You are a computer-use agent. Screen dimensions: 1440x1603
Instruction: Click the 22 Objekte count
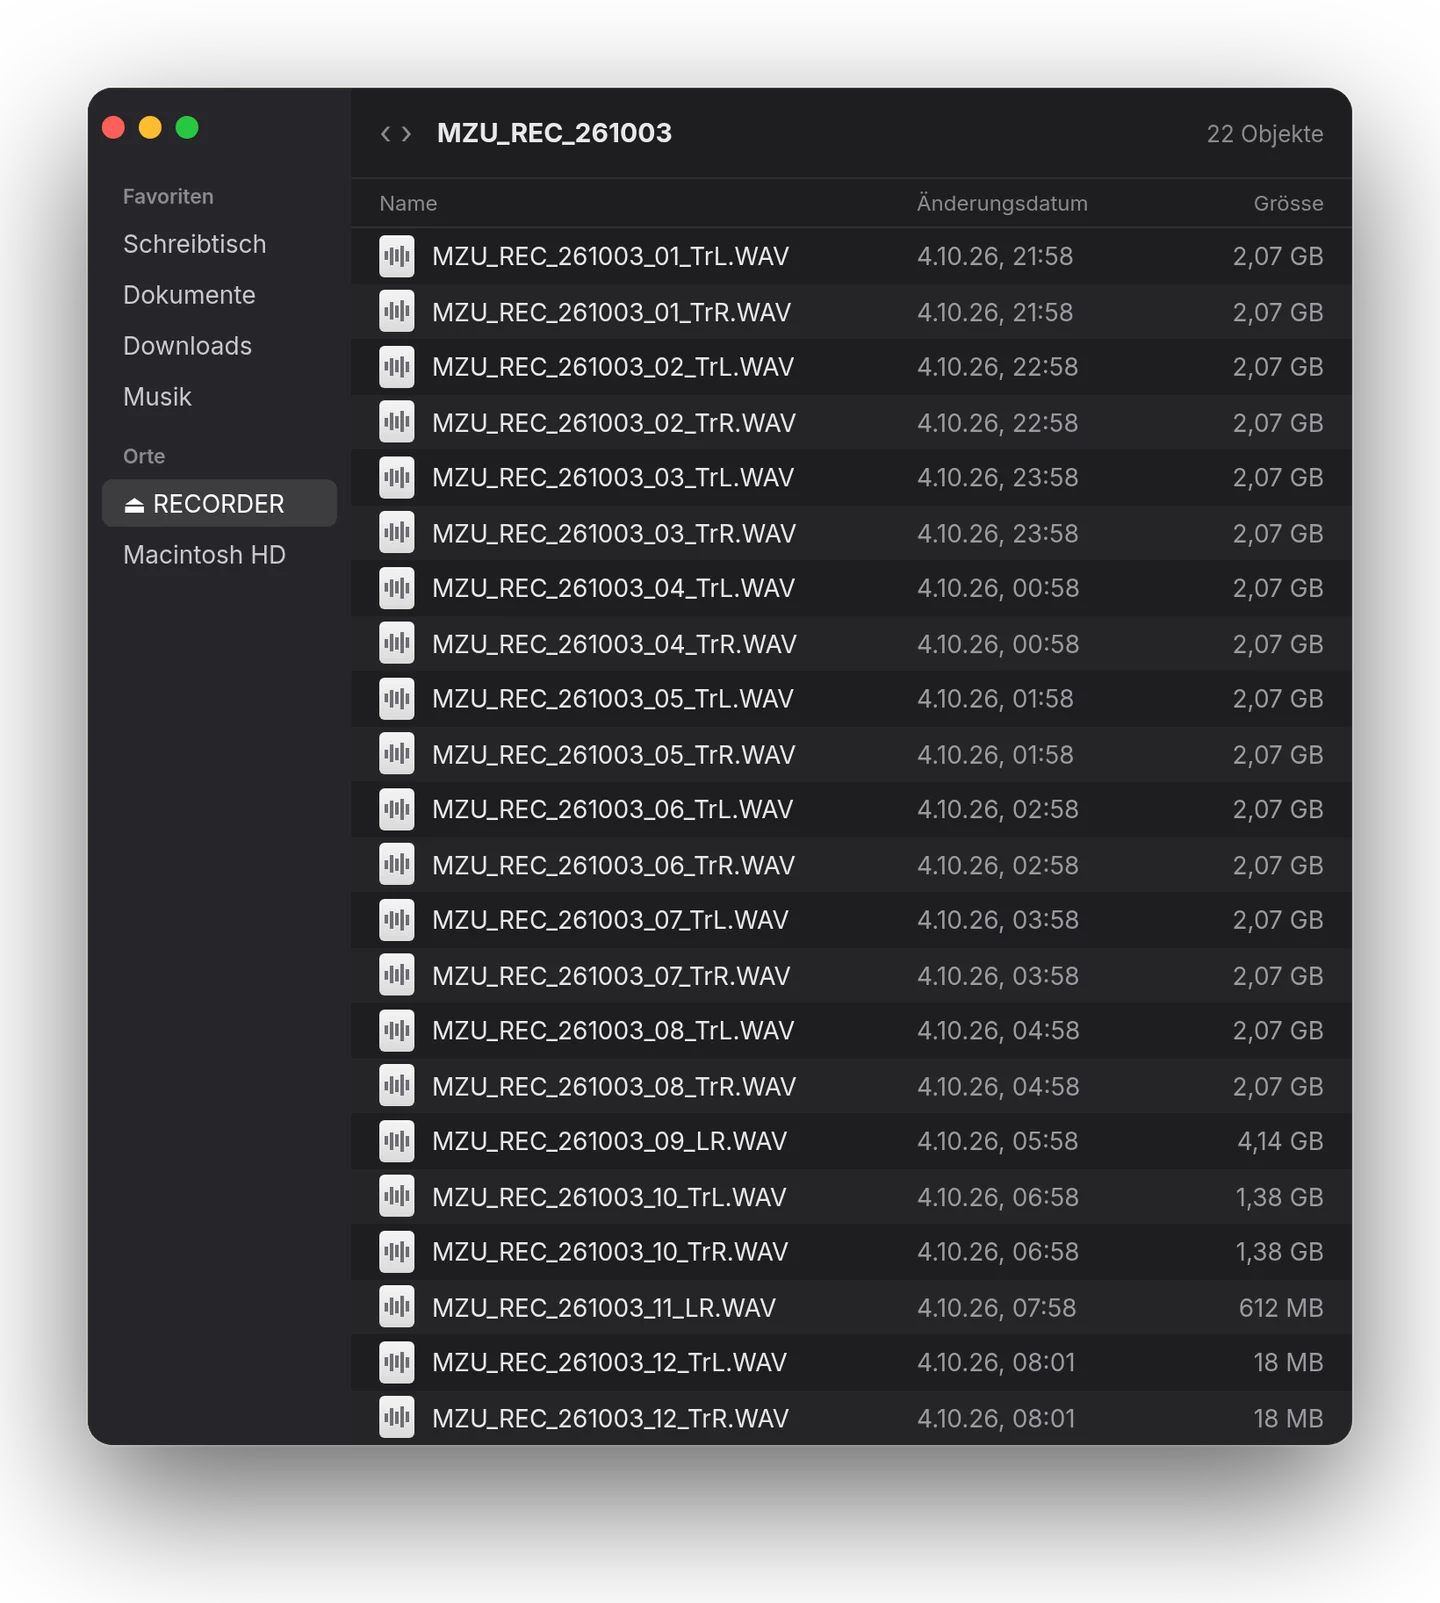pyautogui.click(x=1265, y=134)
